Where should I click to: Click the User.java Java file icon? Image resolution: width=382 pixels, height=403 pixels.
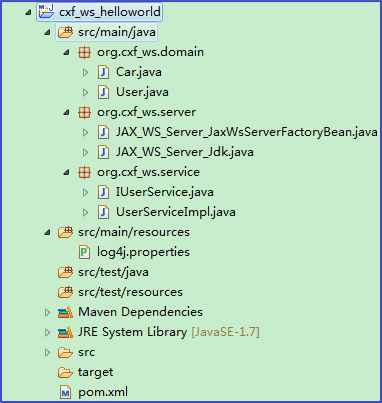point(103,92)
